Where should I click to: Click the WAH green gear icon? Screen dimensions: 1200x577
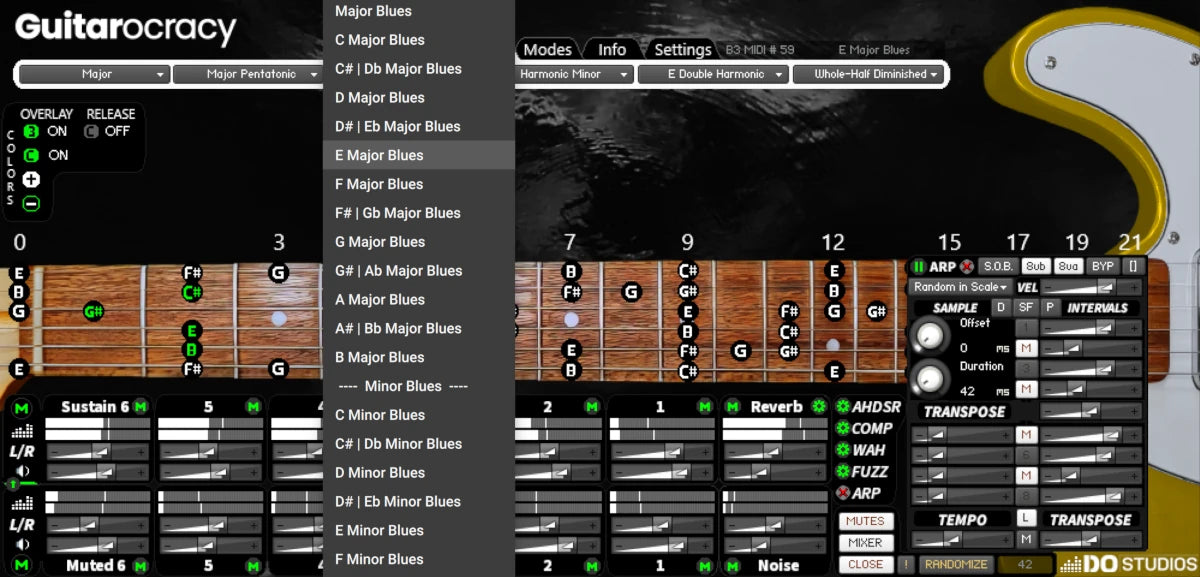pos(842,450)
